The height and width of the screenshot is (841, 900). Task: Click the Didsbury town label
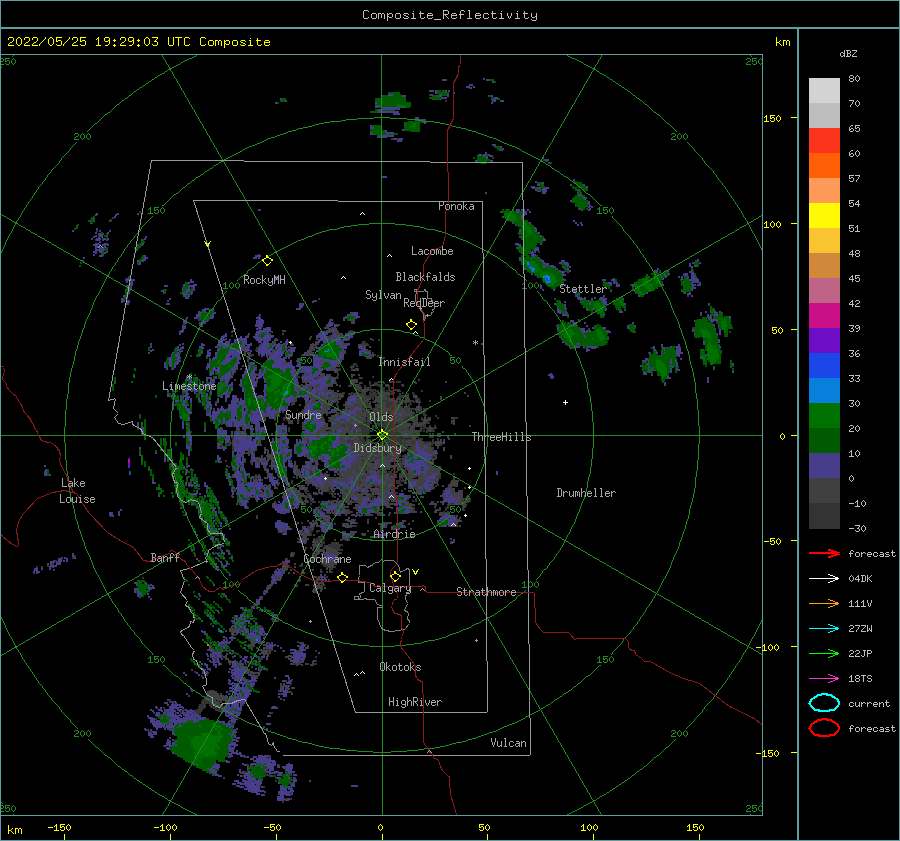(378, 448)
